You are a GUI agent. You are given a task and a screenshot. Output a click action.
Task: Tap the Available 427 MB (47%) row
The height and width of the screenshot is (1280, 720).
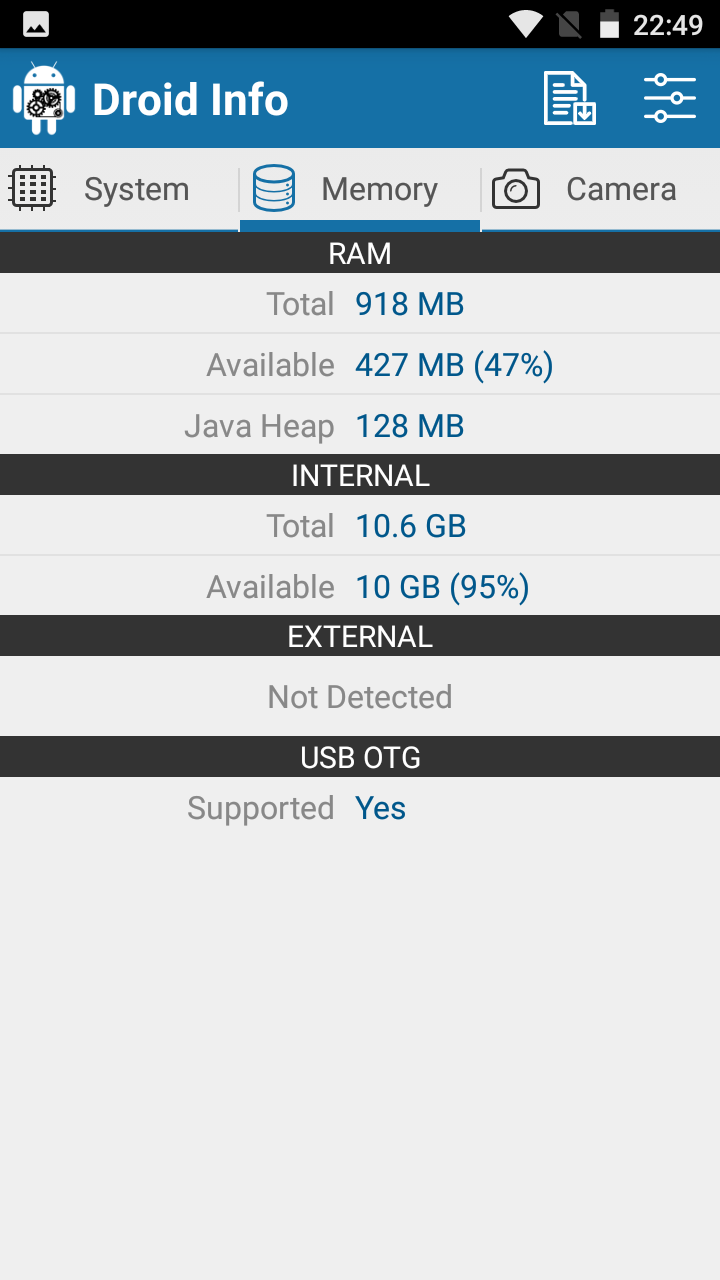(360, 365)
